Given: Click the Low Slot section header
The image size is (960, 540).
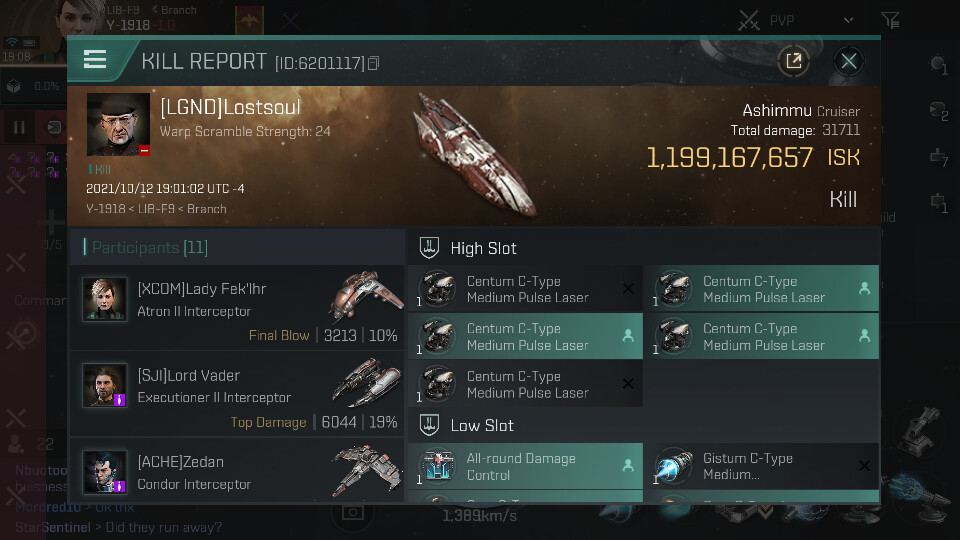Looking at the screenshot, I should (x=482, y=426).
